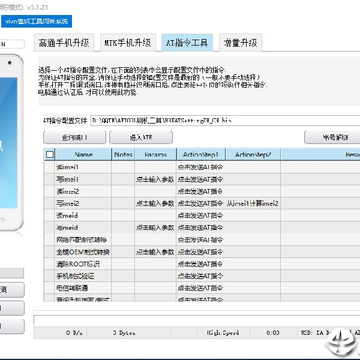Select the 清除ROOT标识 row name
Screen dimensions: 360x360
point(78,264)
